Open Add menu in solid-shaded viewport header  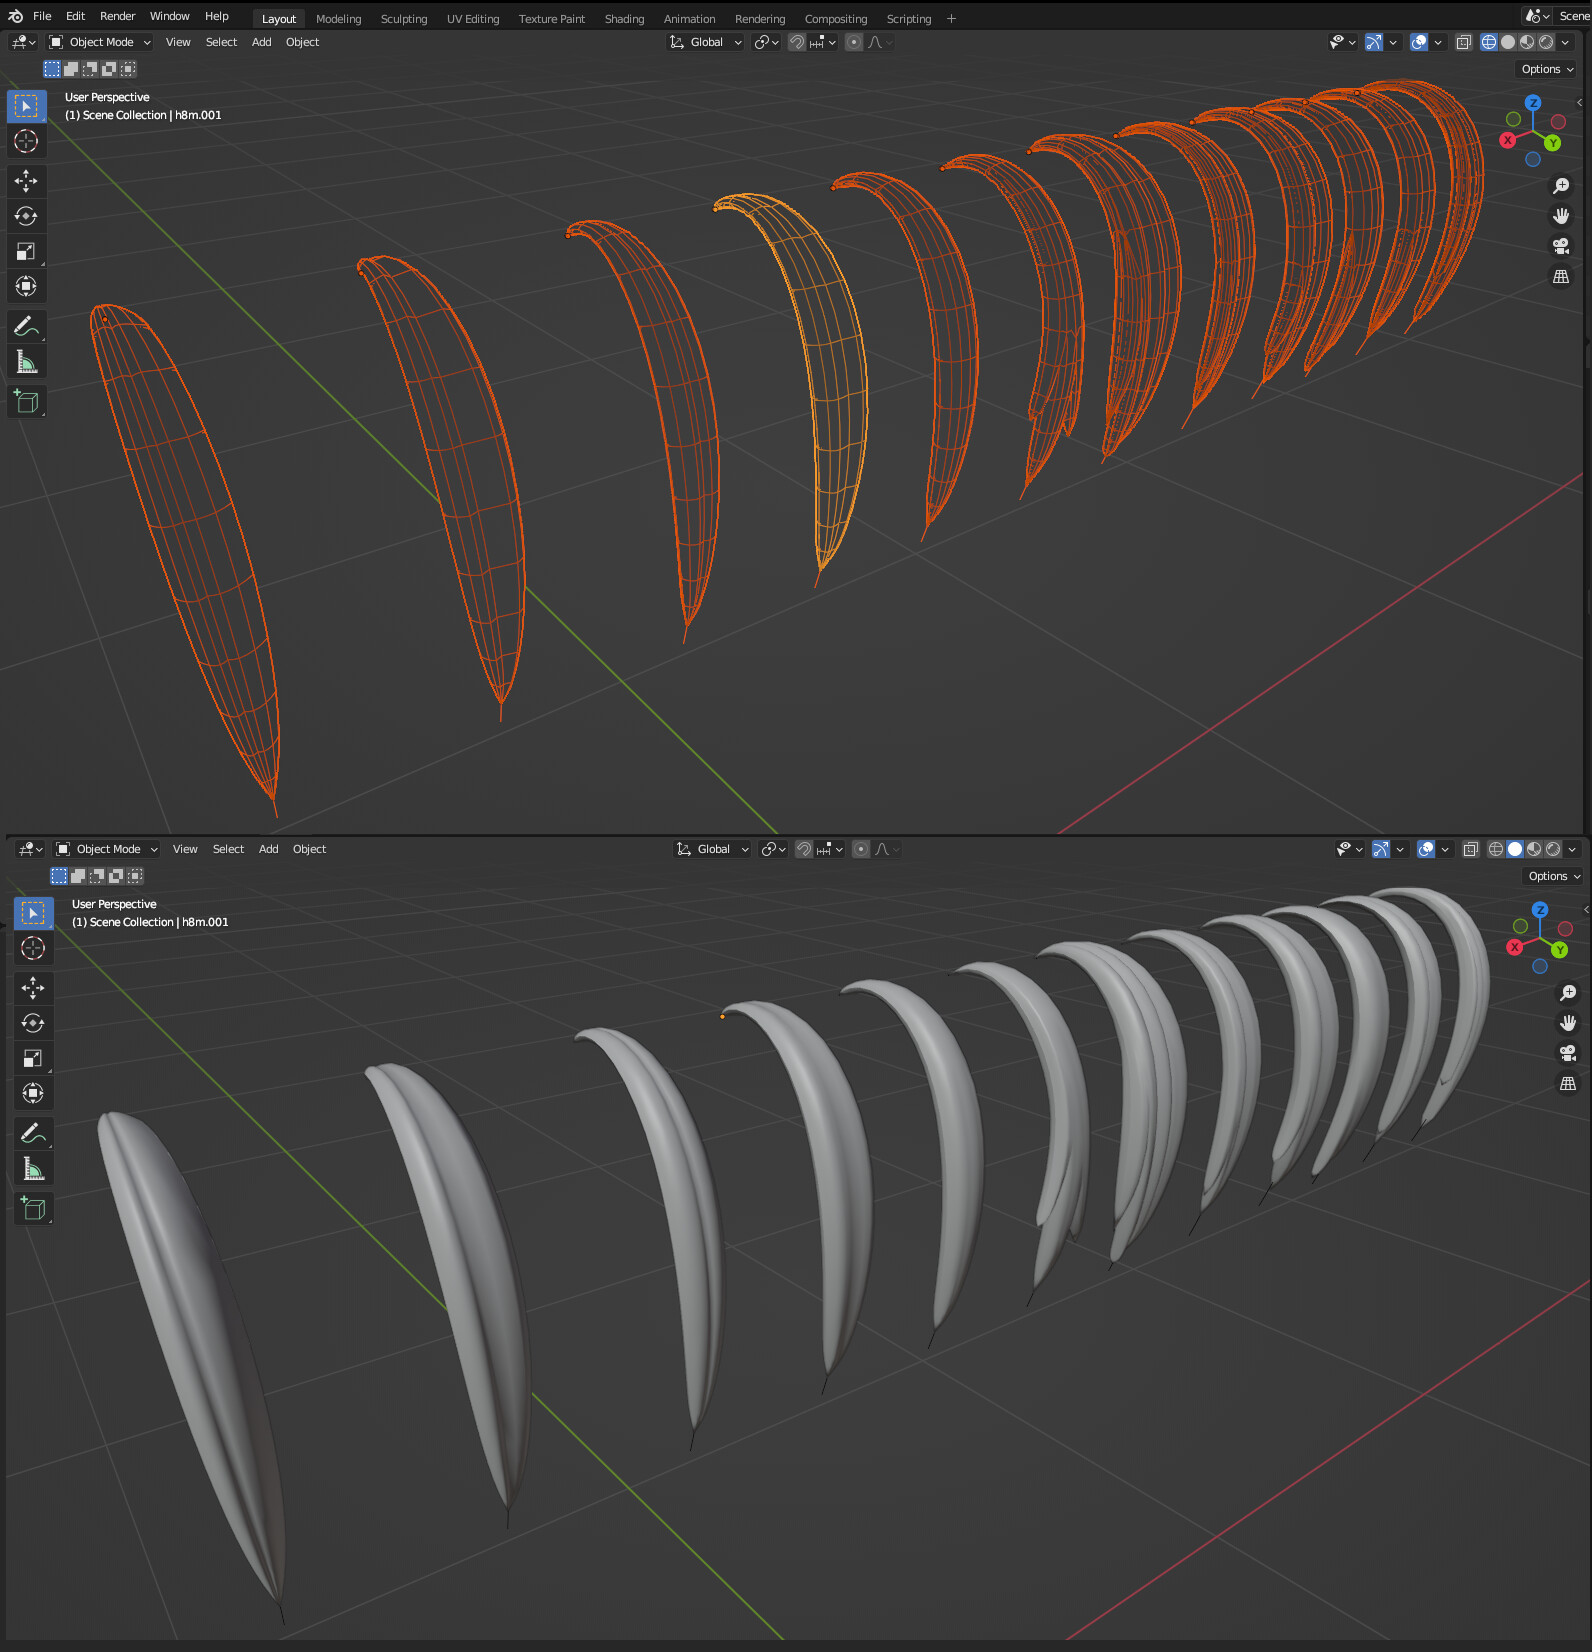(x=268, y=849)
